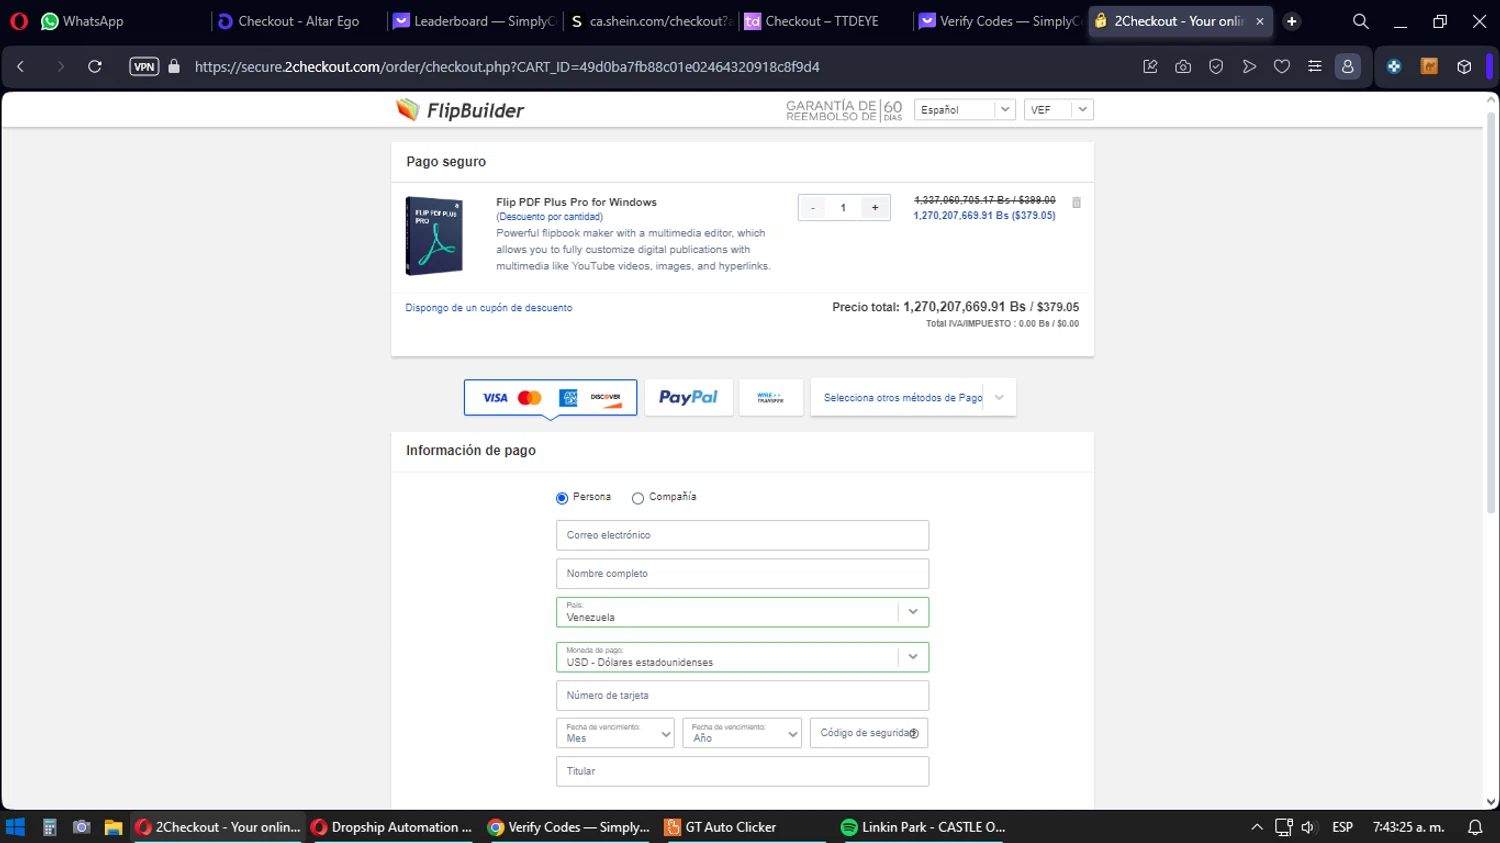Click the edit page pencil icon in address bar
Image resolution: width=1500 pixels, height=843 pixels.
(x=1150, y=67)
